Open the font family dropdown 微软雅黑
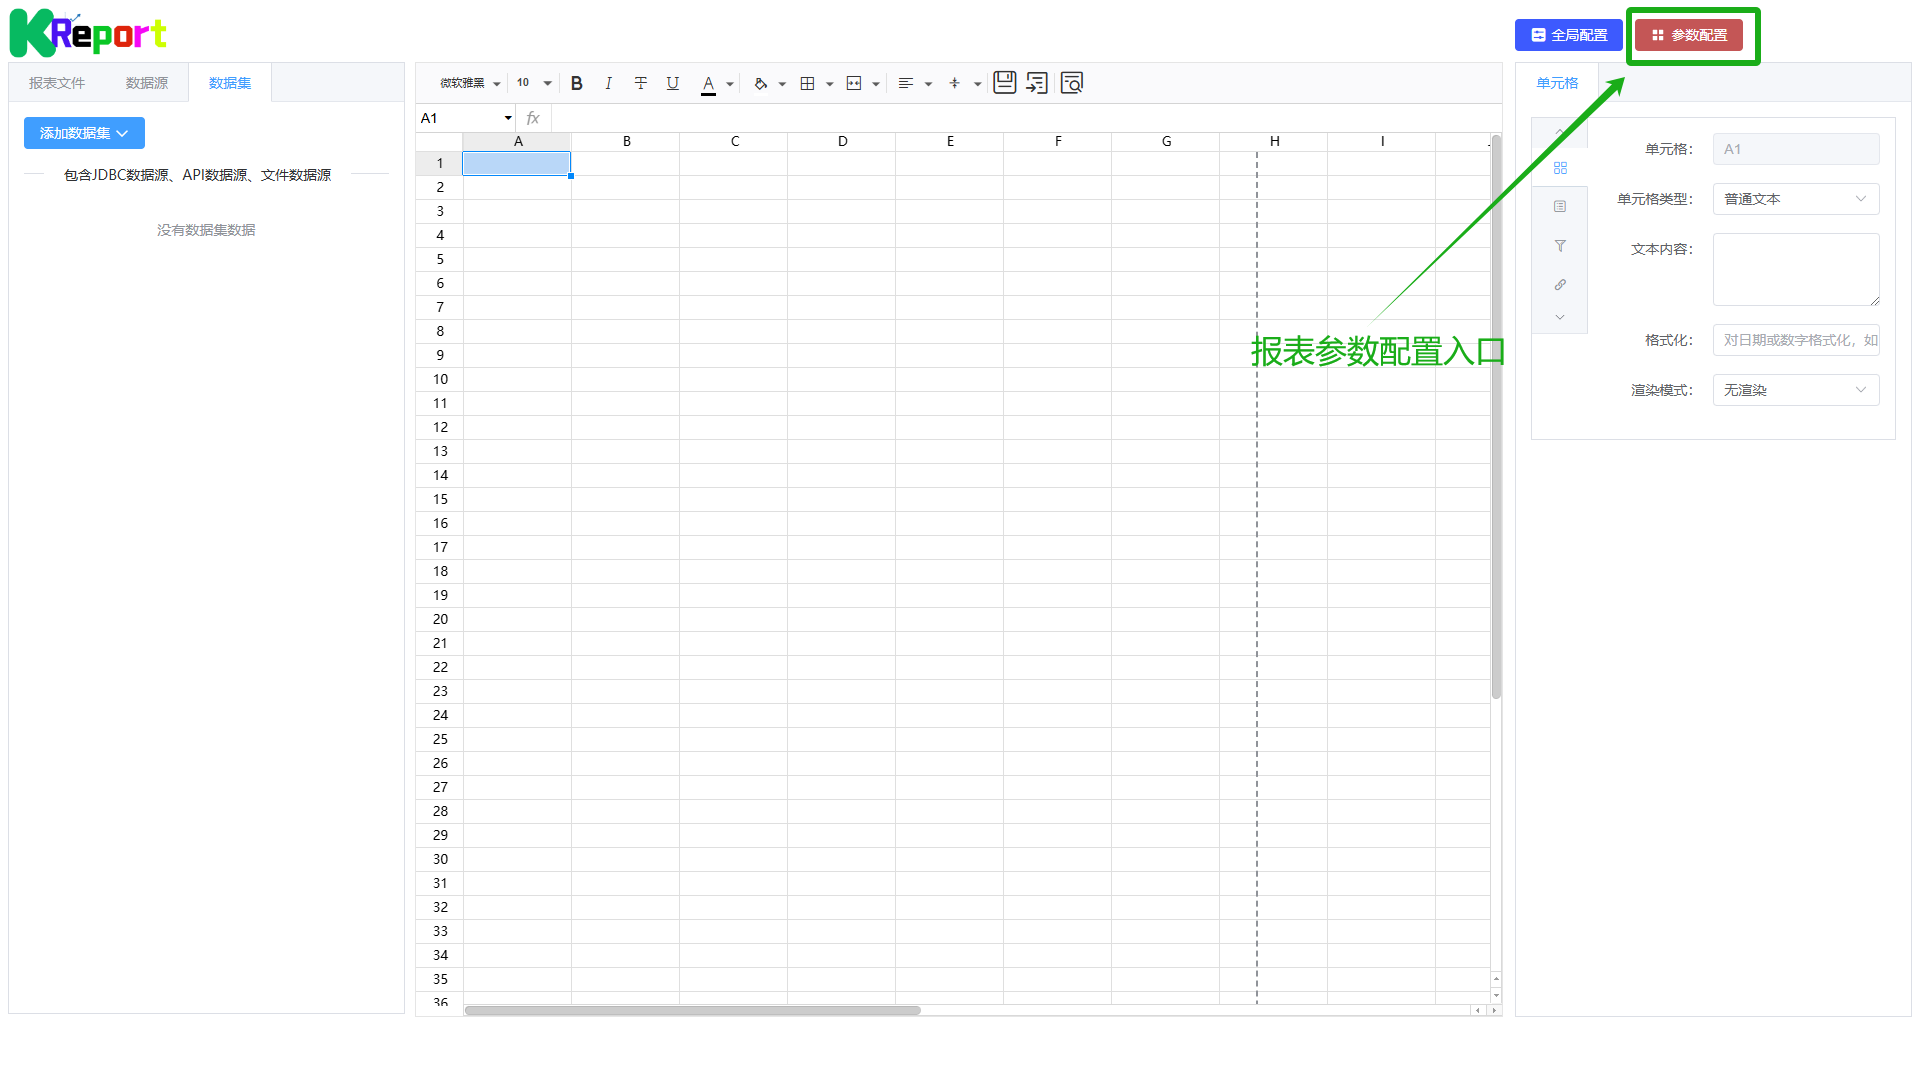1920x1065 pixels. tap(469, 84)
